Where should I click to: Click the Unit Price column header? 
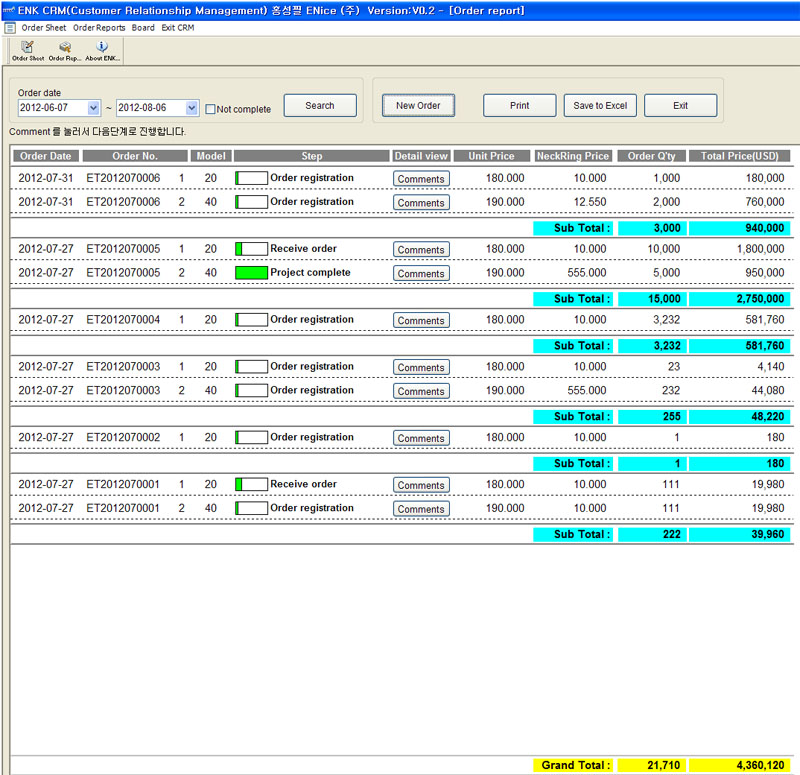(491, 156)
